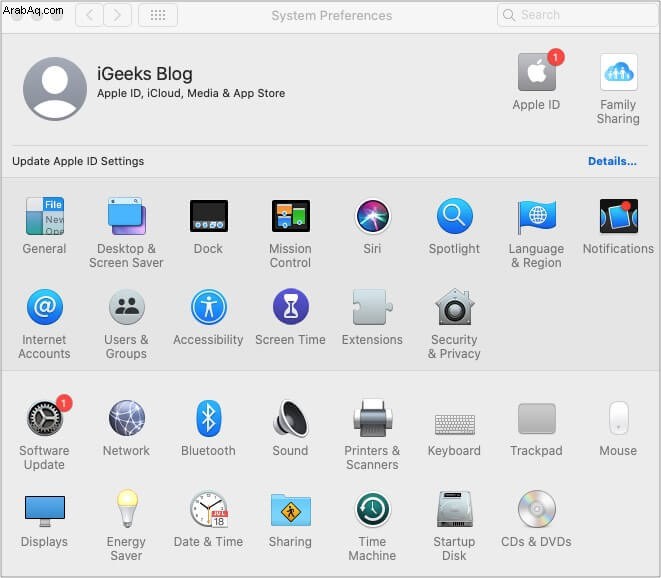Click the Details... link
The height and width of the screenshot is (578, 661).
pyautogui.click(x=612, y=161)
